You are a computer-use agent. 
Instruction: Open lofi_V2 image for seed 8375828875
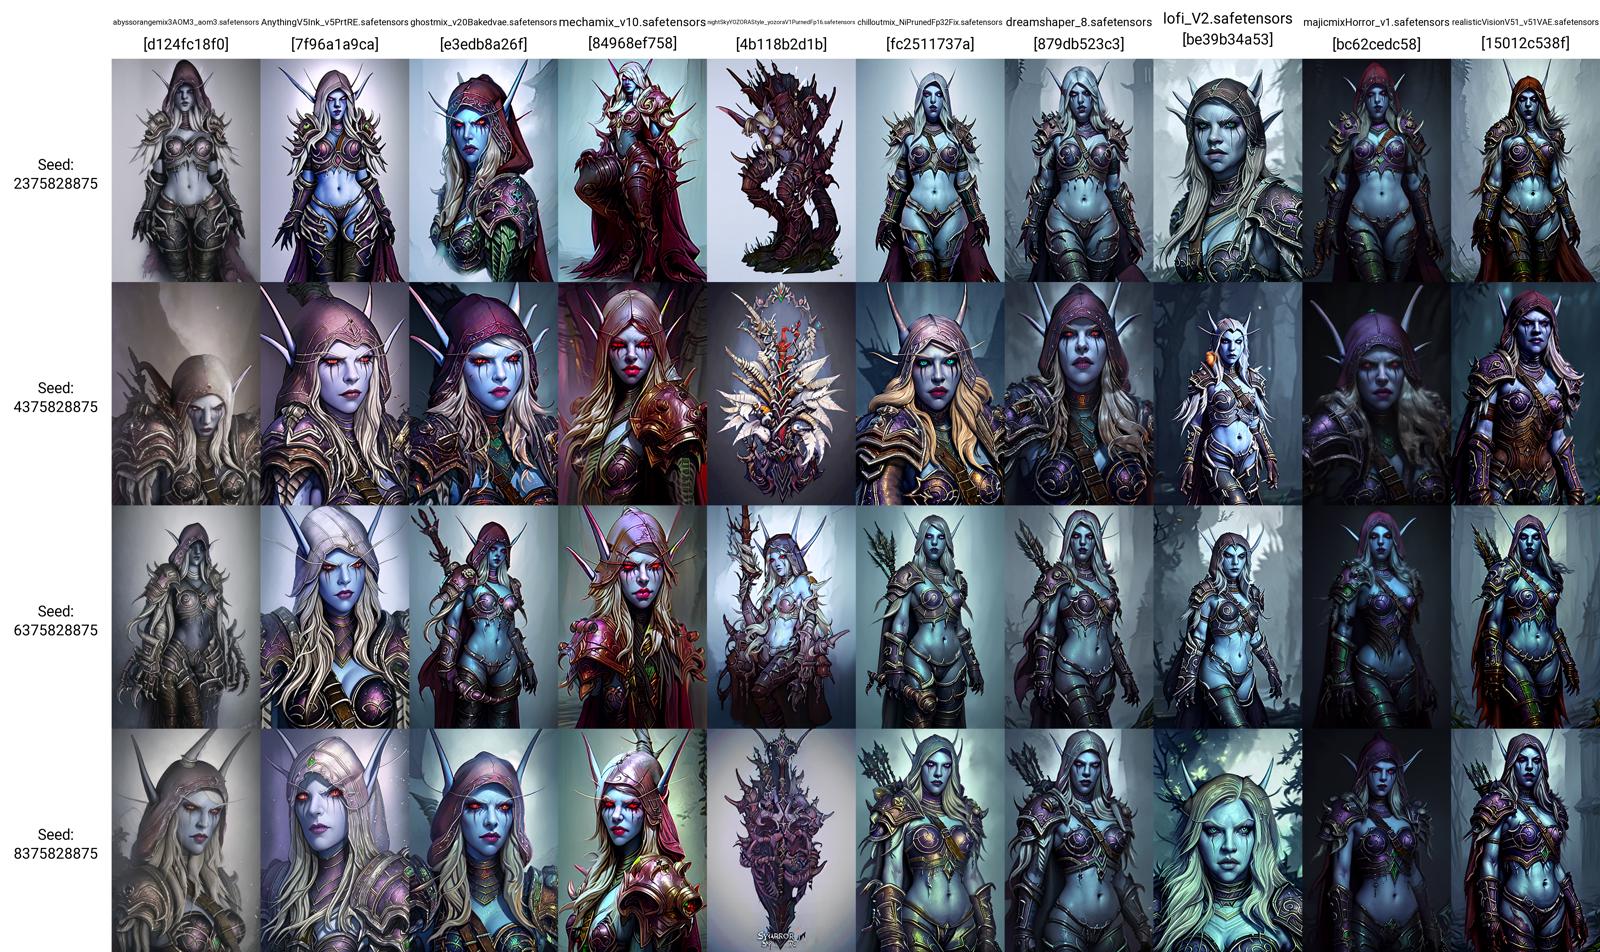(x=1227, y=840)
